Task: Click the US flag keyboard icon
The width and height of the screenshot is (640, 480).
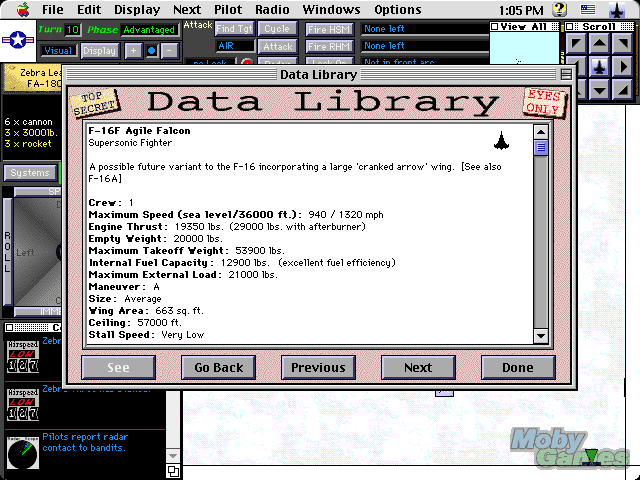Action: 588,9
